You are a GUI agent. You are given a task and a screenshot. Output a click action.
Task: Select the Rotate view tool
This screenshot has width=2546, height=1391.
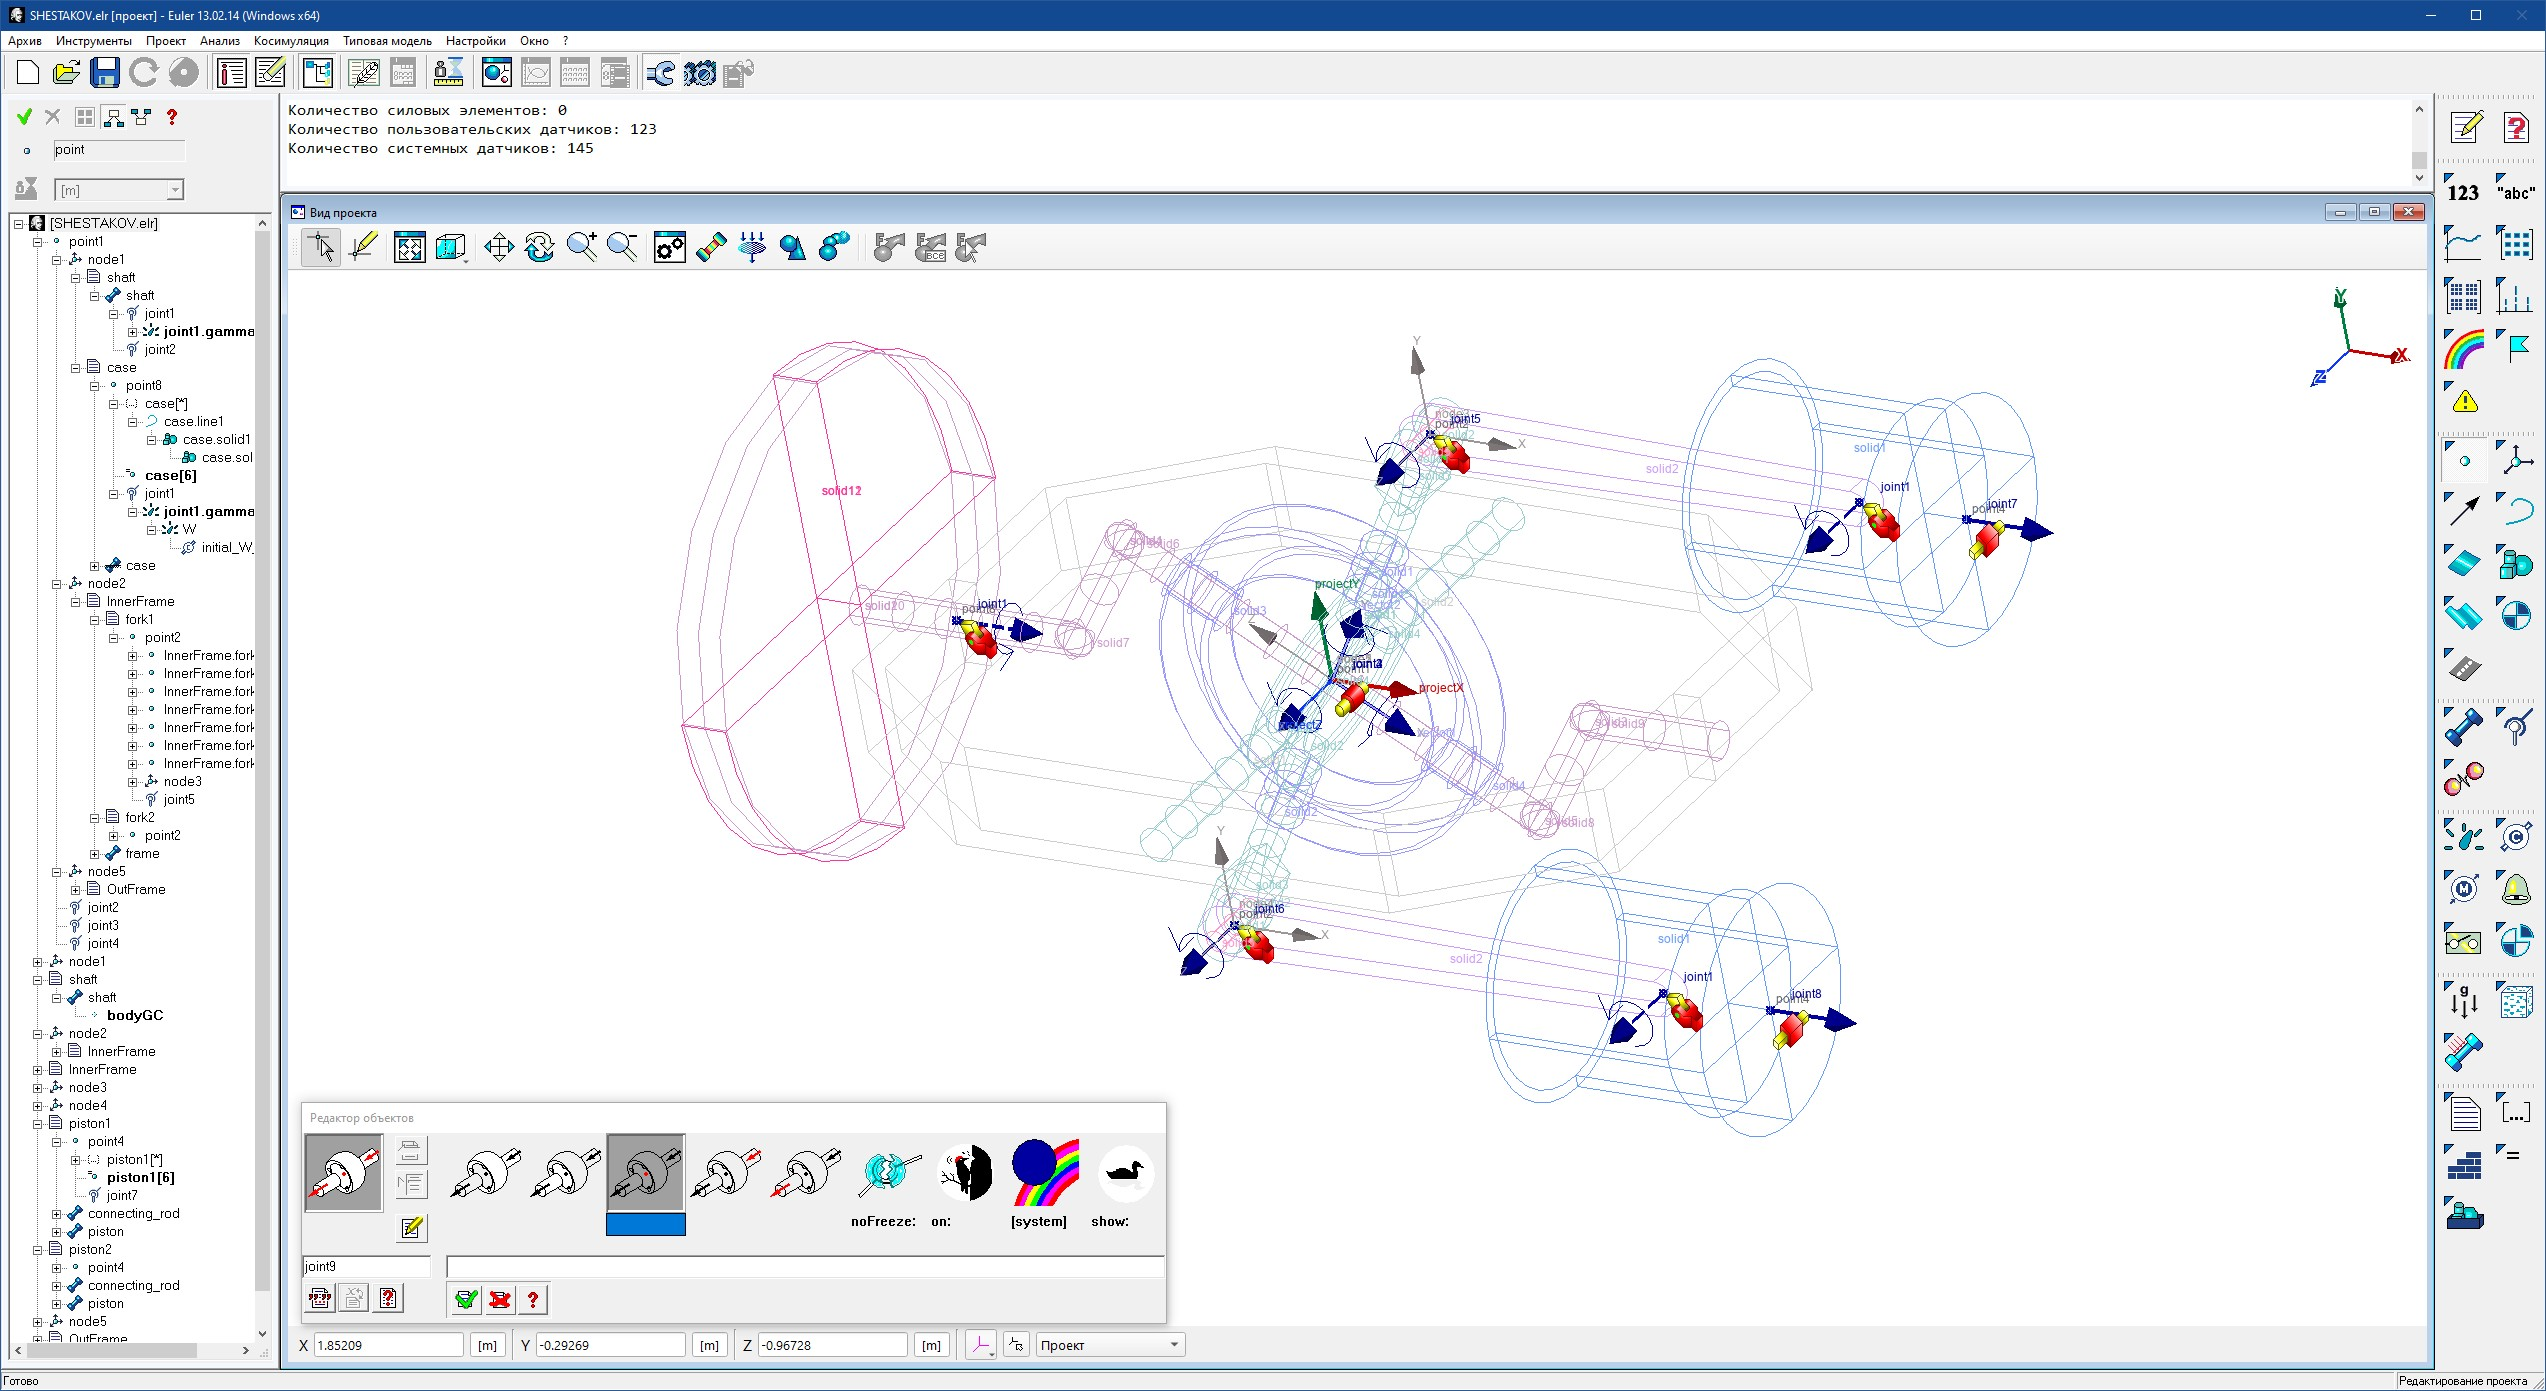point(539,247)
